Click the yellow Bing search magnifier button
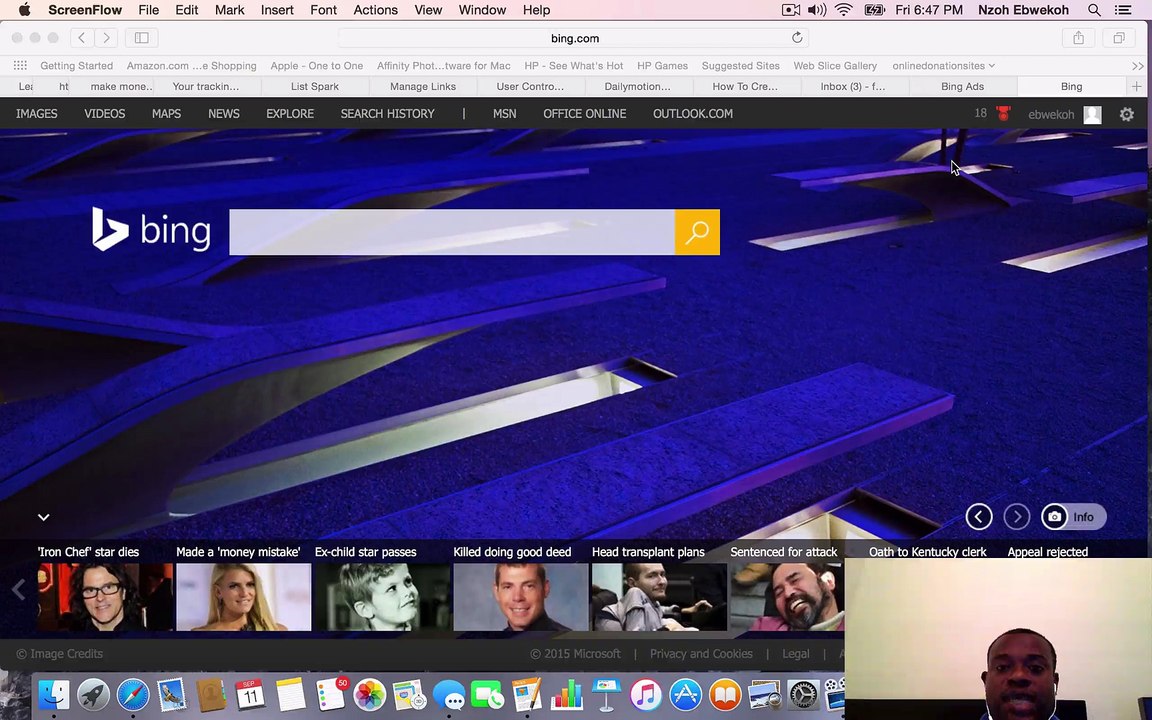 (697, 232)
